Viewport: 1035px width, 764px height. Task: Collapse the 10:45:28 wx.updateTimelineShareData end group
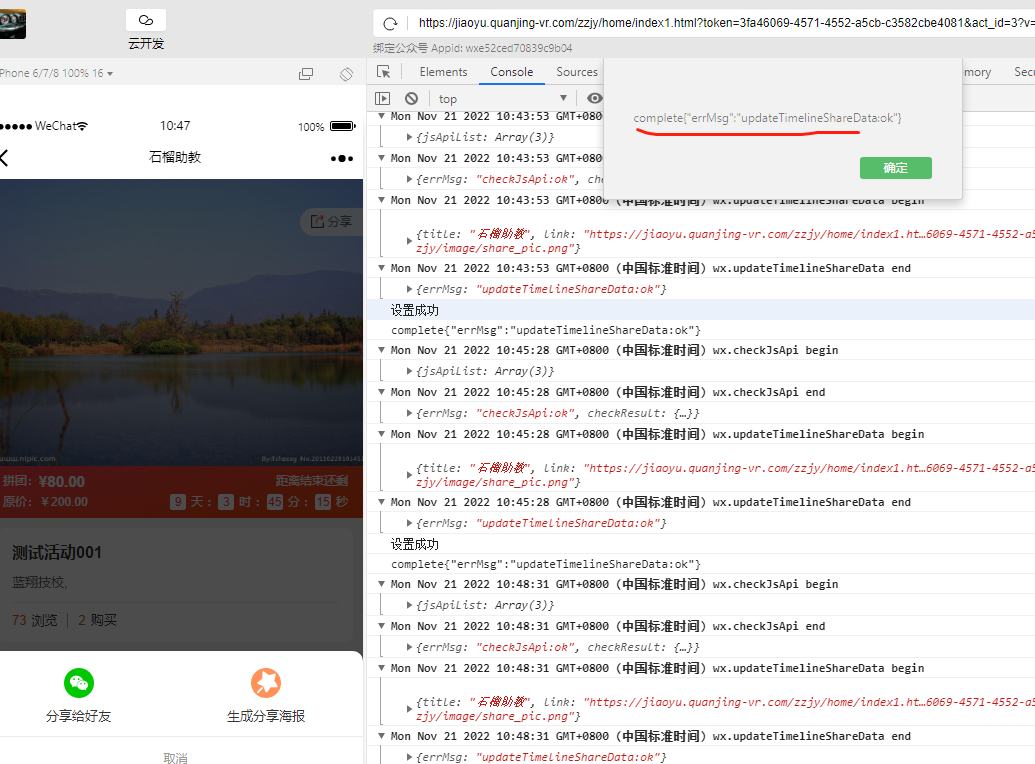(381, 502)
